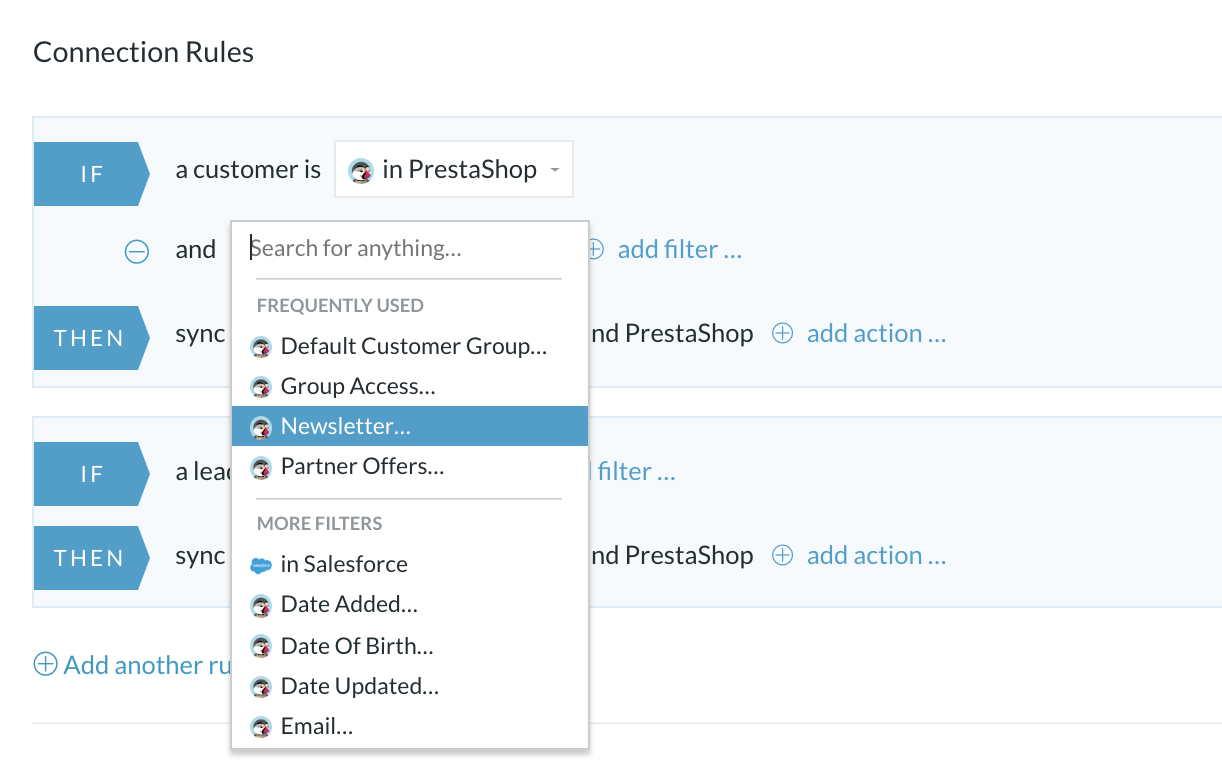
Task: Select Date Updated filter
Action: pos(410,686)
